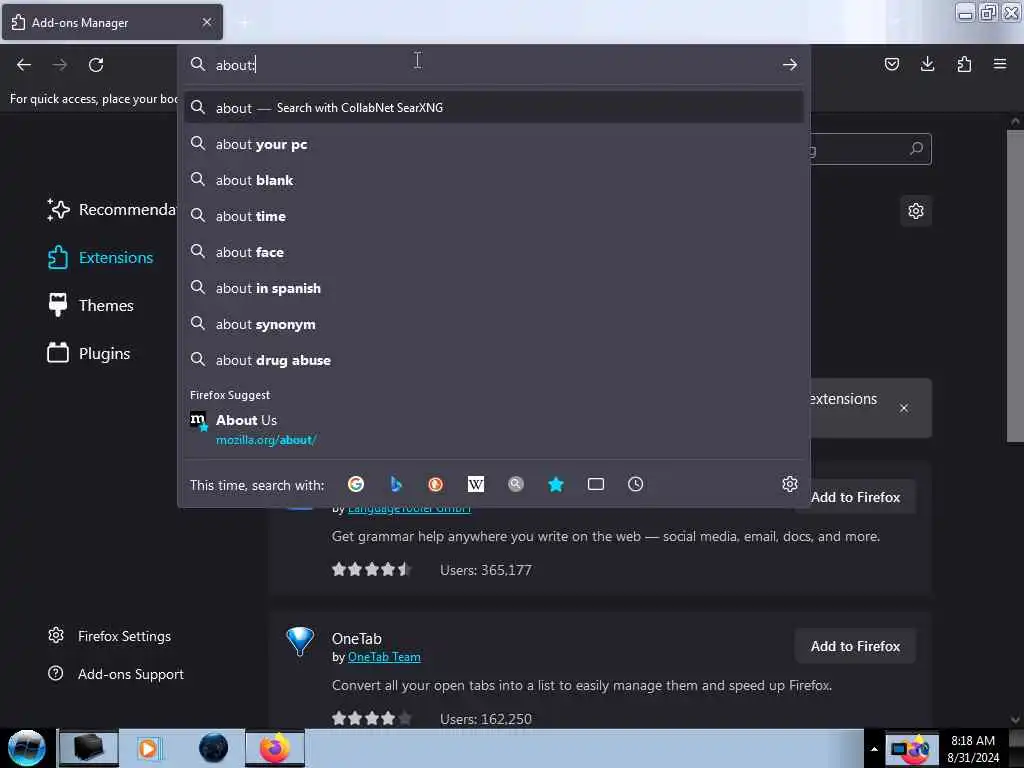Open the black box taskbar icon
The height and width of the screenshot is (768, 1024).
[x=89, y=748]
